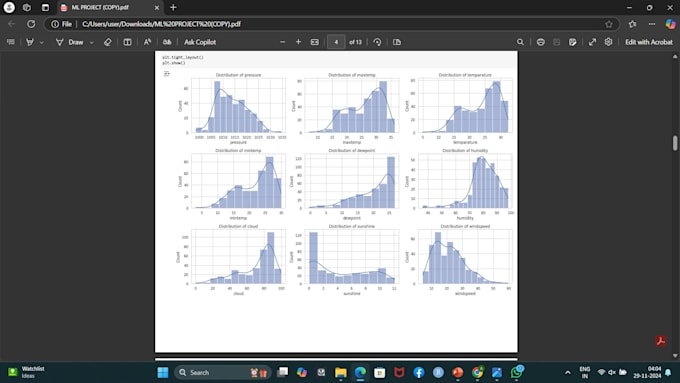Open the Watchlist Ideas widget
This screenshot has width=680, height=383.
point(27,372)
